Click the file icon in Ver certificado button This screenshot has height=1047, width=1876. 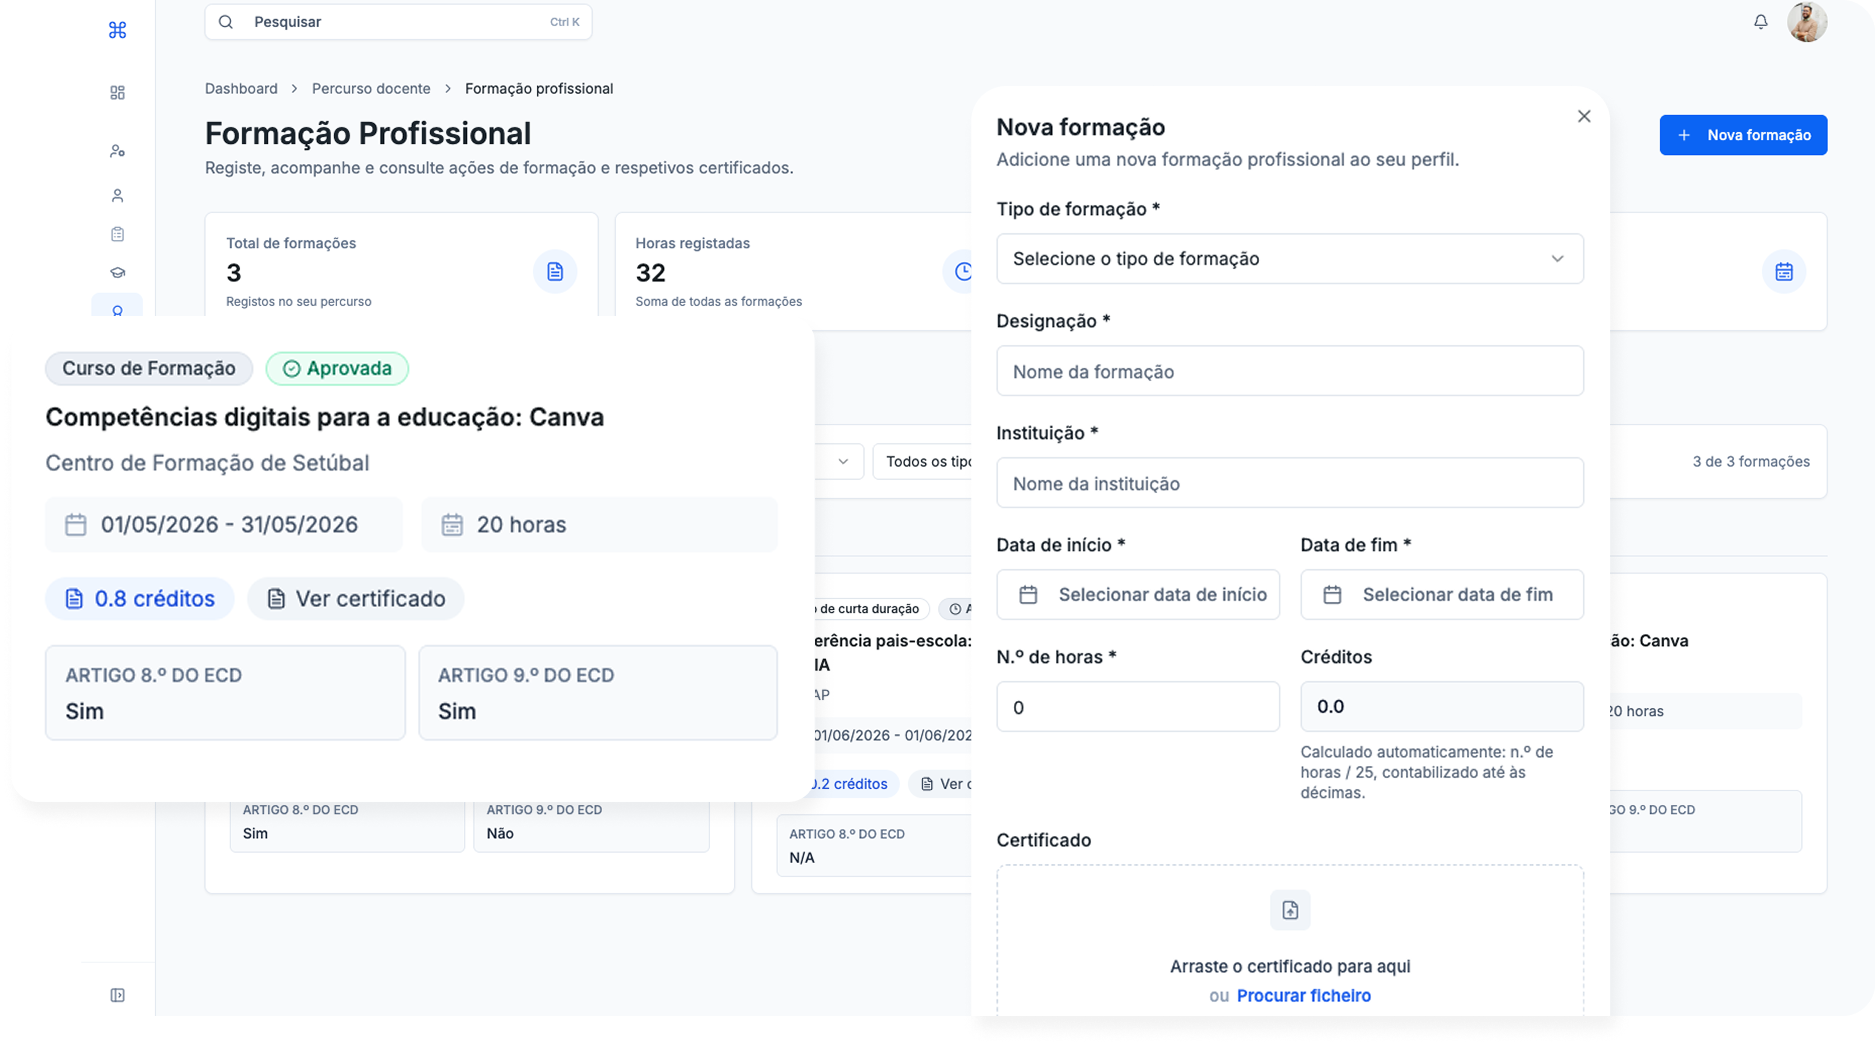276,599
